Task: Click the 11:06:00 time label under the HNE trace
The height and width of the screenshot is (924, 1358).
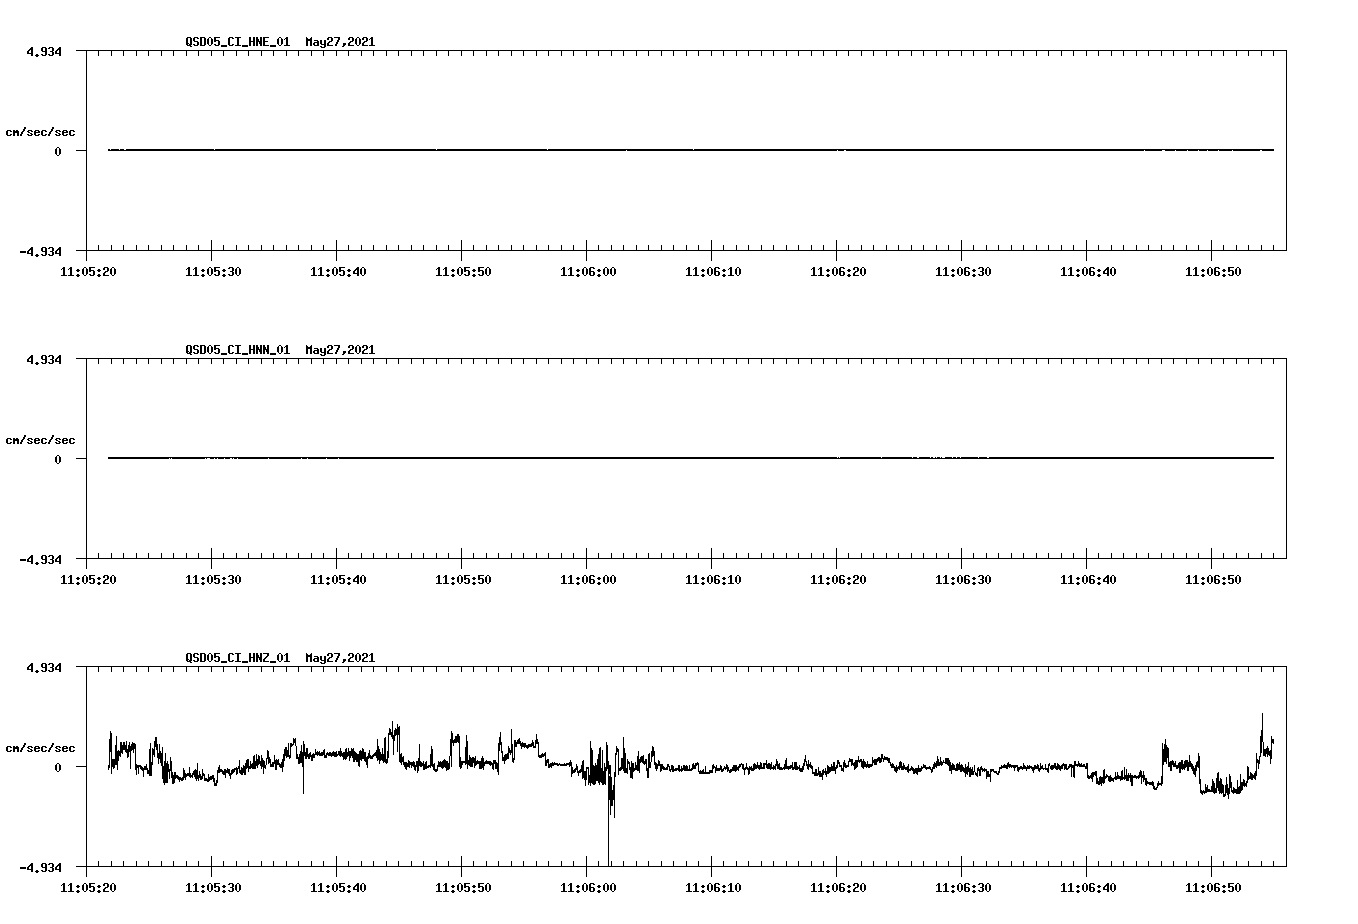Action: click(x=588, y=269)
